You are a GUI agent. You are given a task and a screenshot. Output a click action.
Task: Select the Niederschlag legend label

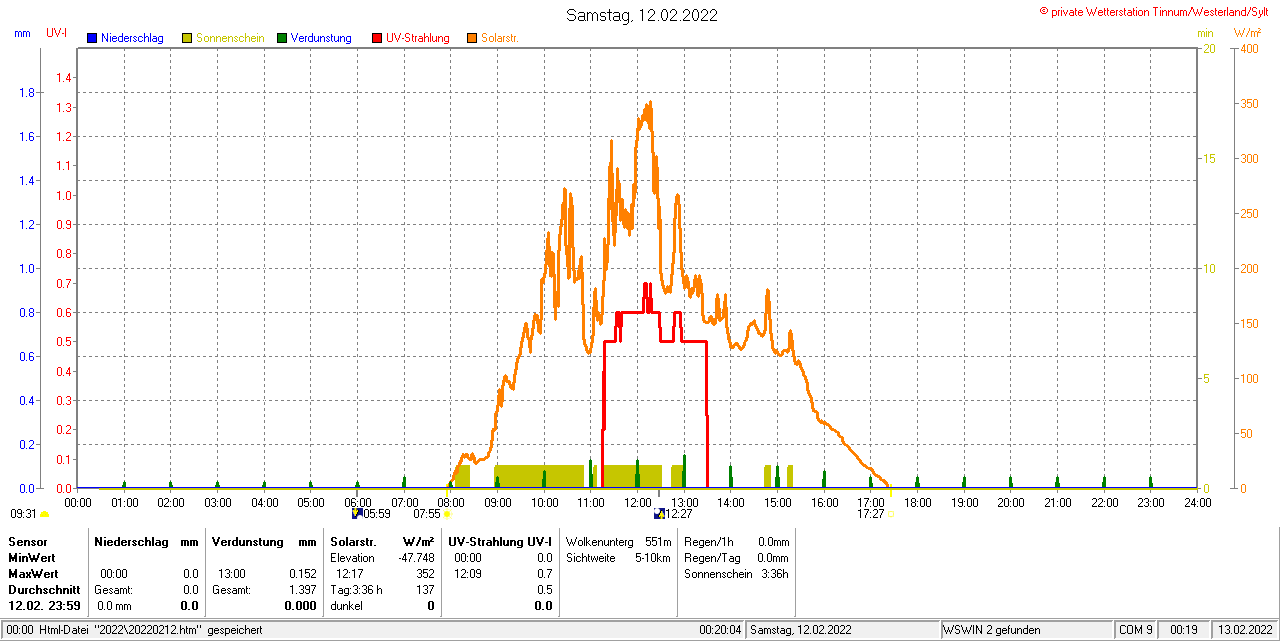click(x=132, y=38)
